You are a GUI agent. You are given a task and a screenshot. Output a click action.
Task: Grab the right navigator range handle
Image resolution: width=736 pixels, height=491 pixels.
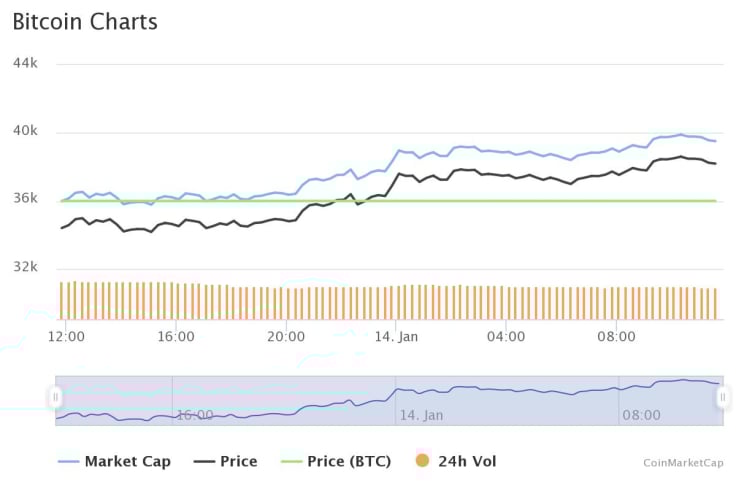pyautogui.click(x=723, y=397)
